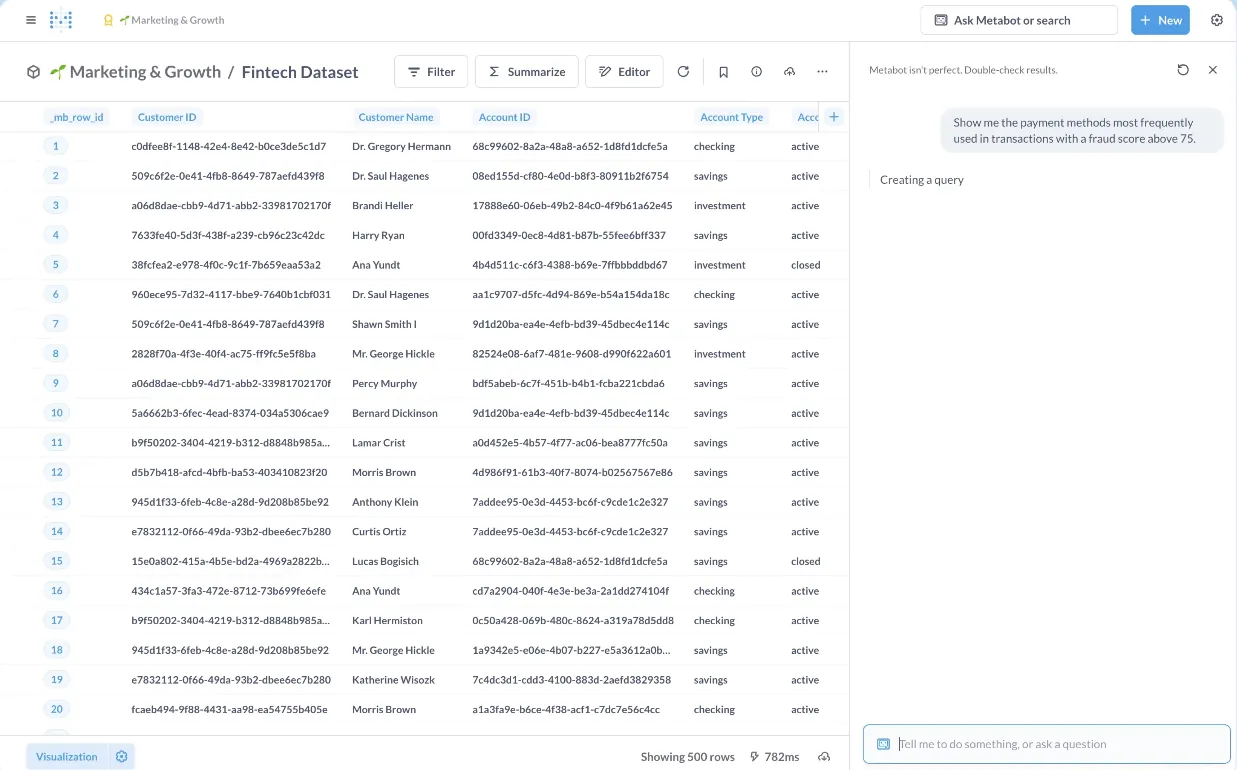Open the dataset info panel
1237x770 pixels.
(756, 72)
